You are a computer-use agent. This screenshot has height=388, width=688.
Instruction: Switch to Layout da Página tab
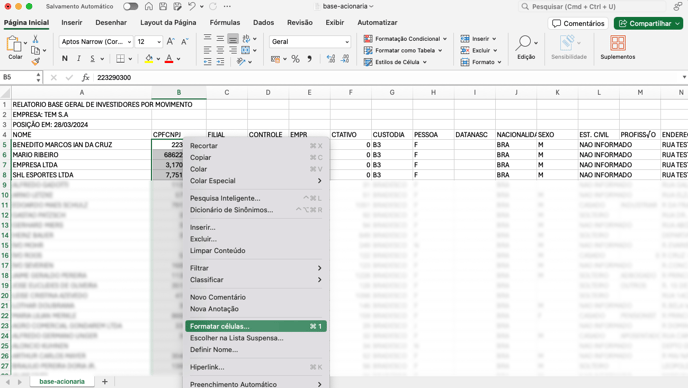click(168, 22)
